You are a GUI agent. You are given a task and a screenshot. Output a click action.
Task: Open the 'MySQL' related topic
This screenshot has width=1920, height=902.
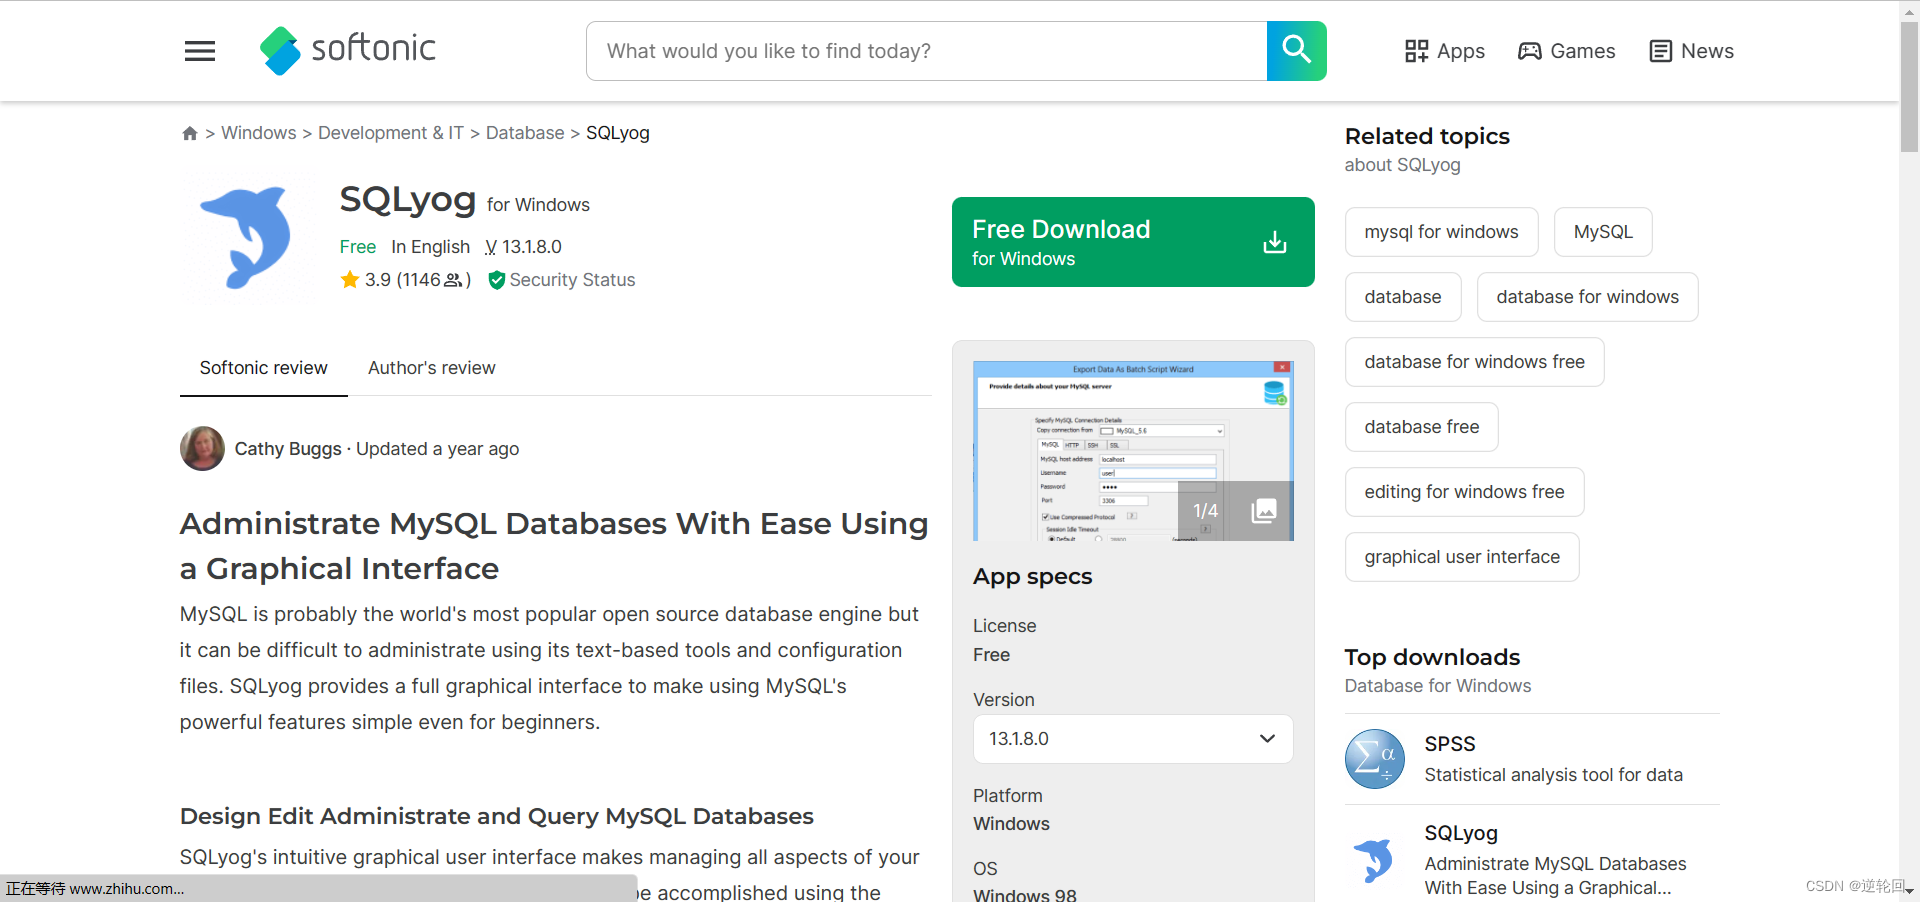pyautogui.click(x=1602, y=231)
